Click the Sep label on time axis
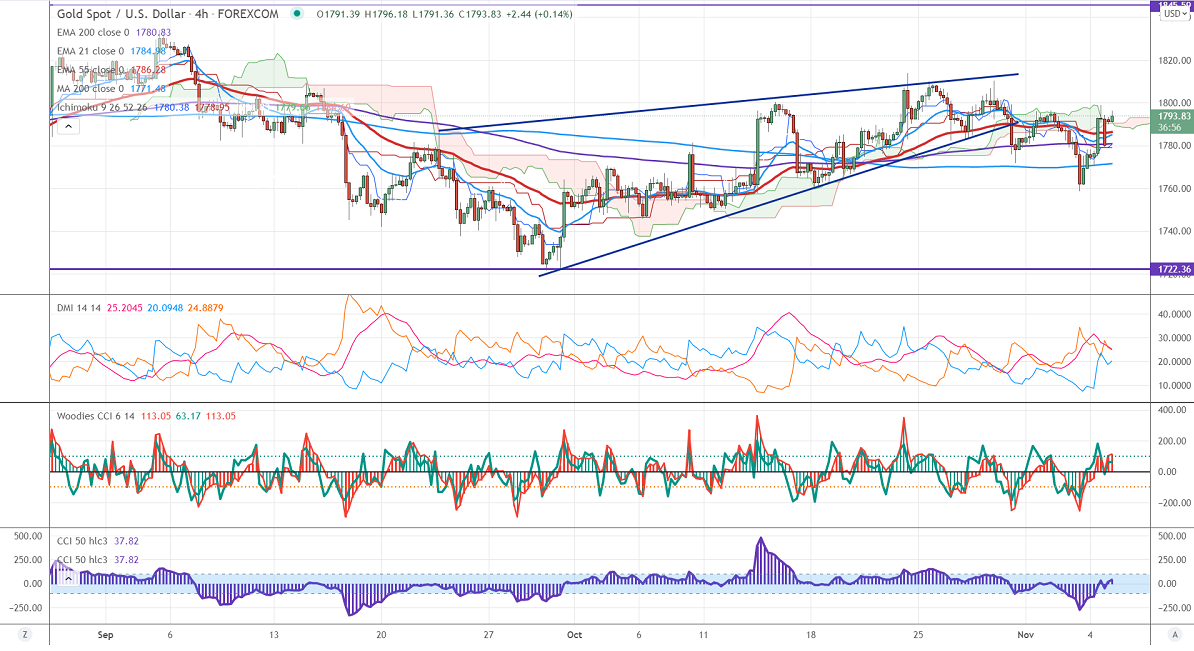The height and width of the screenshot is (651, 1194). pyautogui.click(x=105, y=634)
